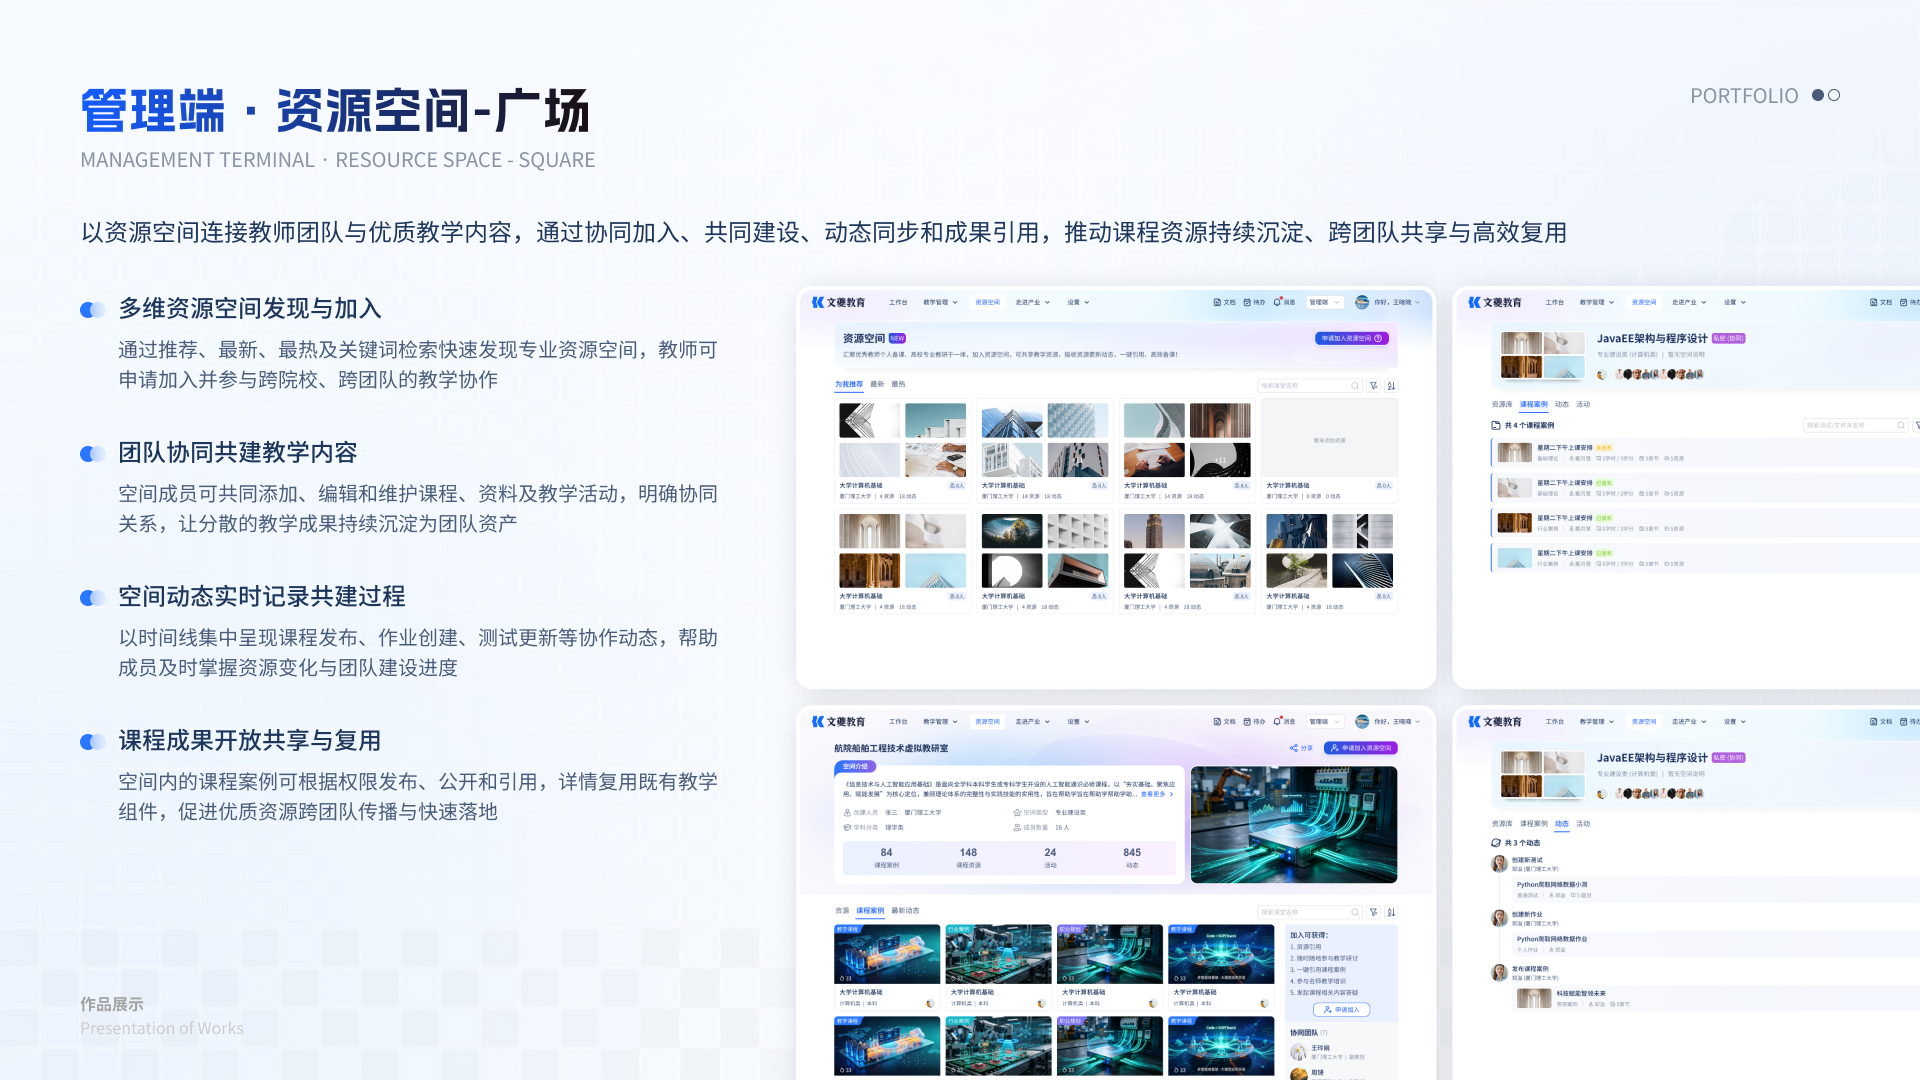Click team member 王玲娟 in 协同团队 list
This screenshot has height=1080, width=1920.
[1327, 1052]
